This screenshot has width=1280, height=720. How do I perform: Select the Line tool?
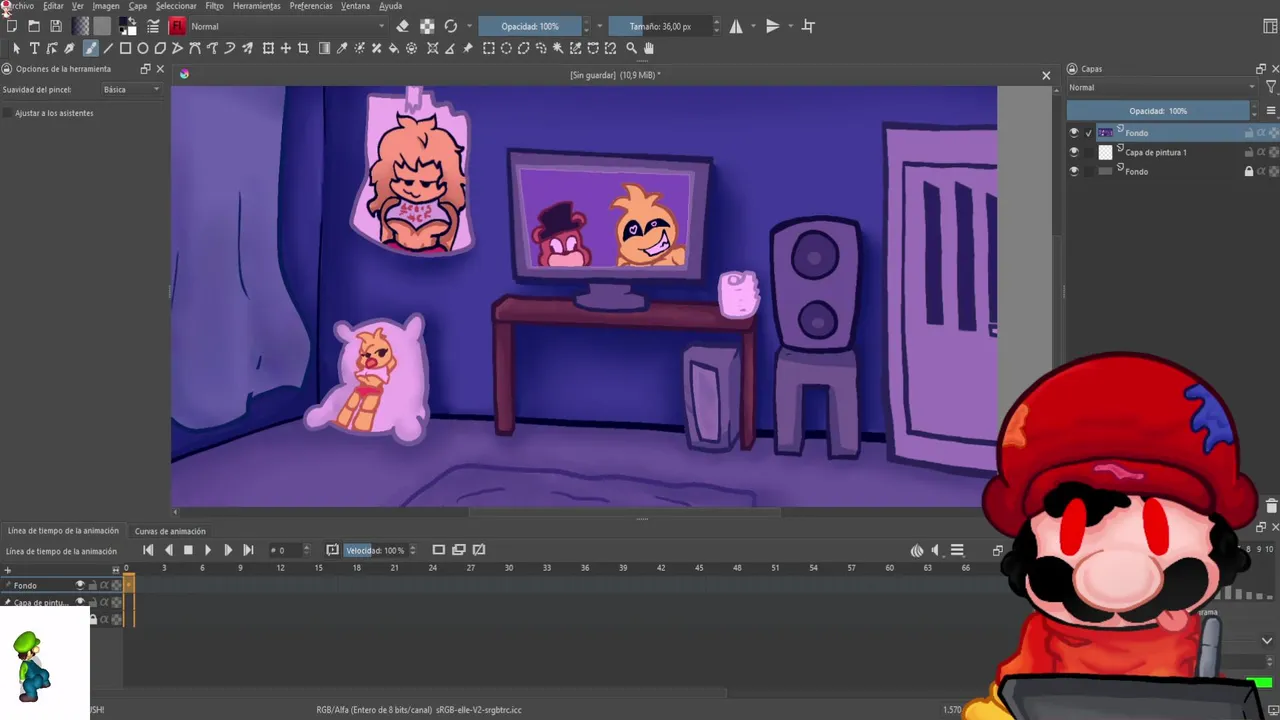coord(108,48)
